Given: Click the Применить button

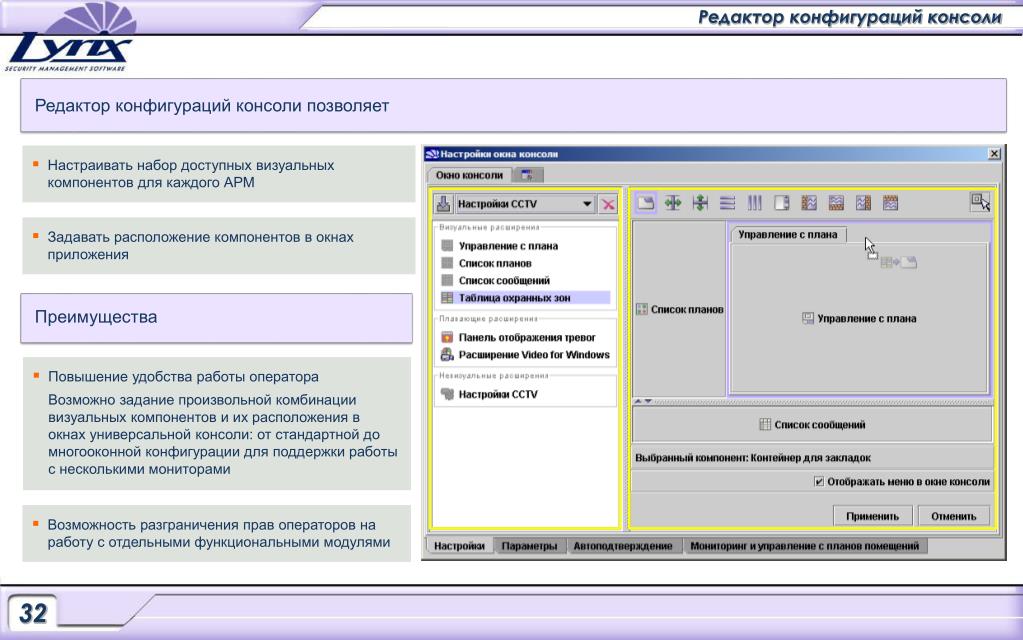Looking at the screenshot, I should coord(872,516).
